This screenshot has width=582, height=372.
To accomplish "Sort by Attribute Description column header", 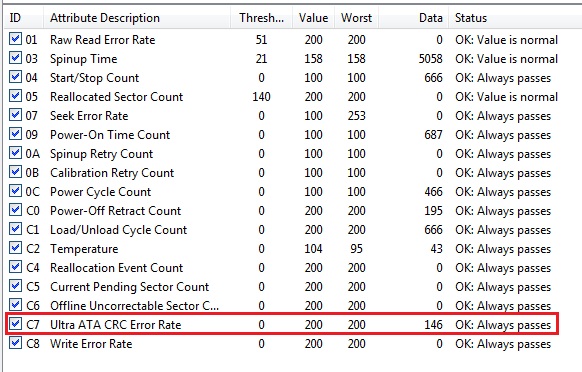I will (x=137, y=18).
